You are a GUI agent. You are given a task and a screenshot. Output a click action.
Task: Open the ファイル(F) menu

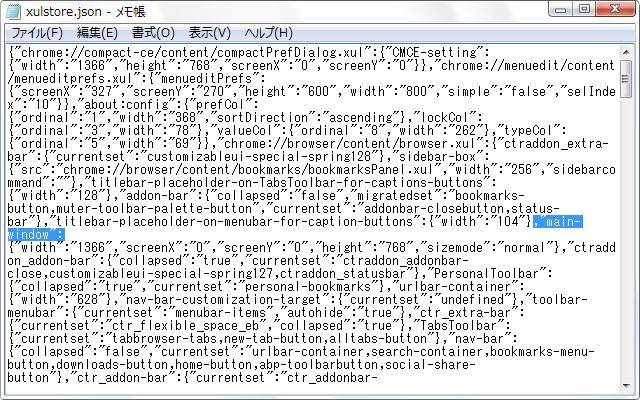coord(37,33)
